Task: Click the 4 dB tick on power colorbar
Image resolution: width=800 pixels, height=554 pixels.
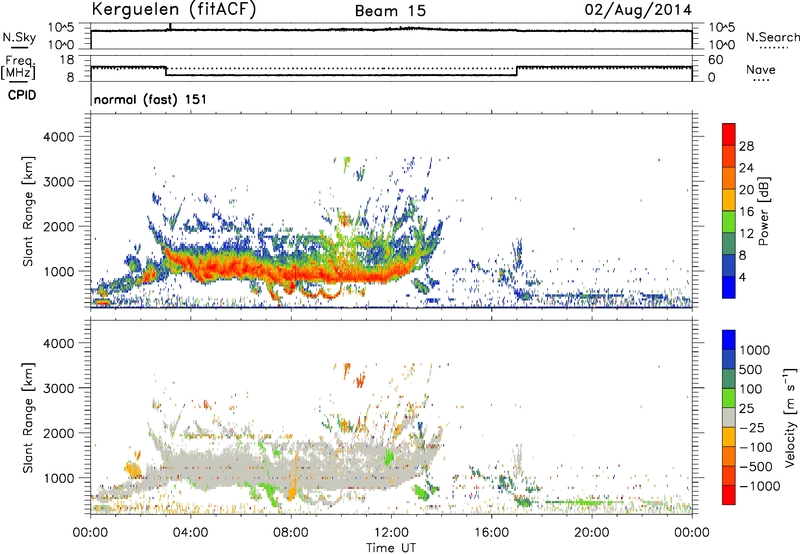Action: point(742,278)
